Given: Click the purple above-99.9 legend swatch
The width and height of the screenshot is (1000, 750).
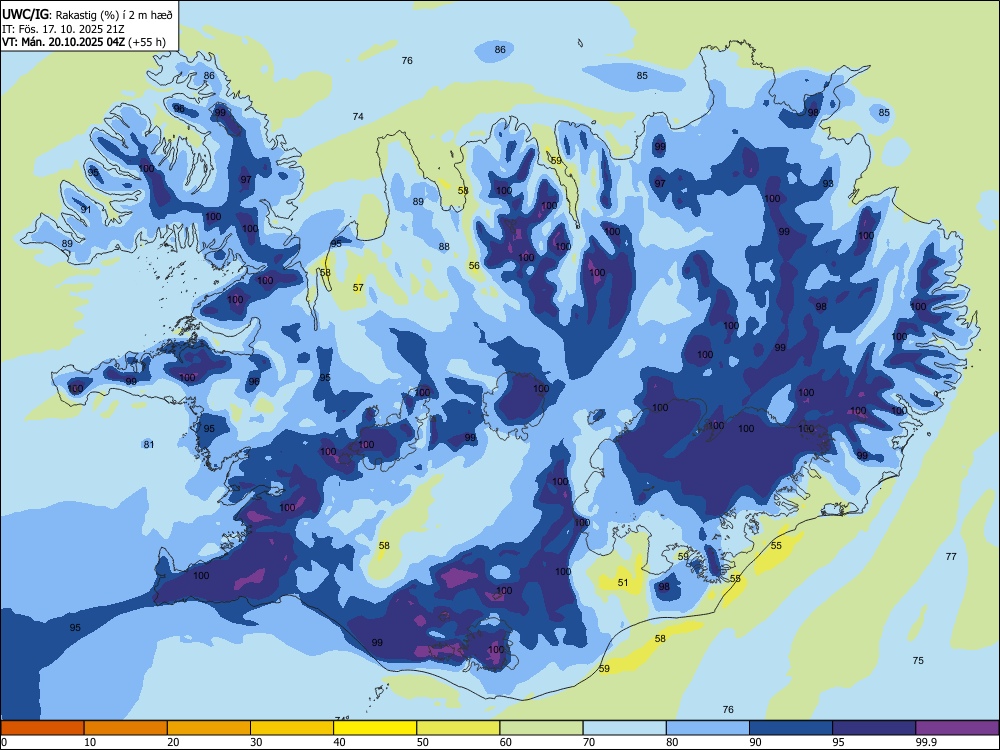Looking at the screenshot, I should [957, 728].
